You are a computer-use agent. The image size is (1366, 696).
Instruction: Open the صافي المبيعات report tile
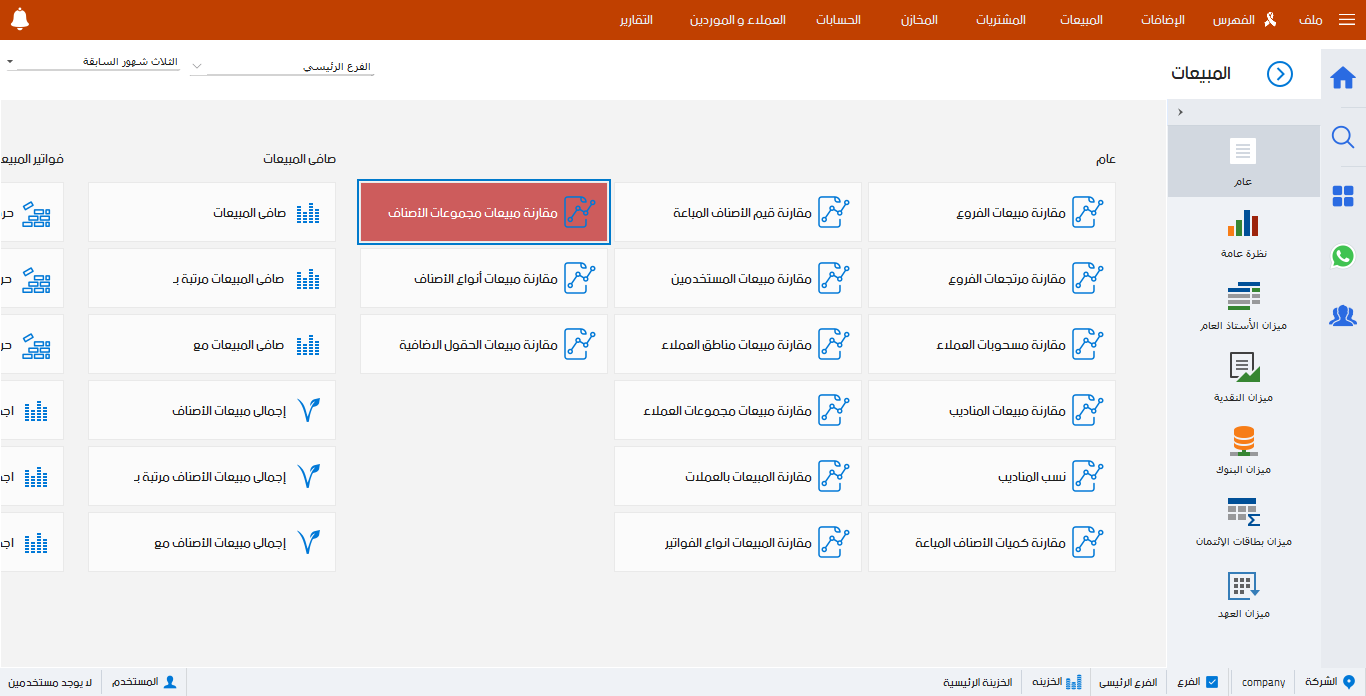click(x=211, y=212)
